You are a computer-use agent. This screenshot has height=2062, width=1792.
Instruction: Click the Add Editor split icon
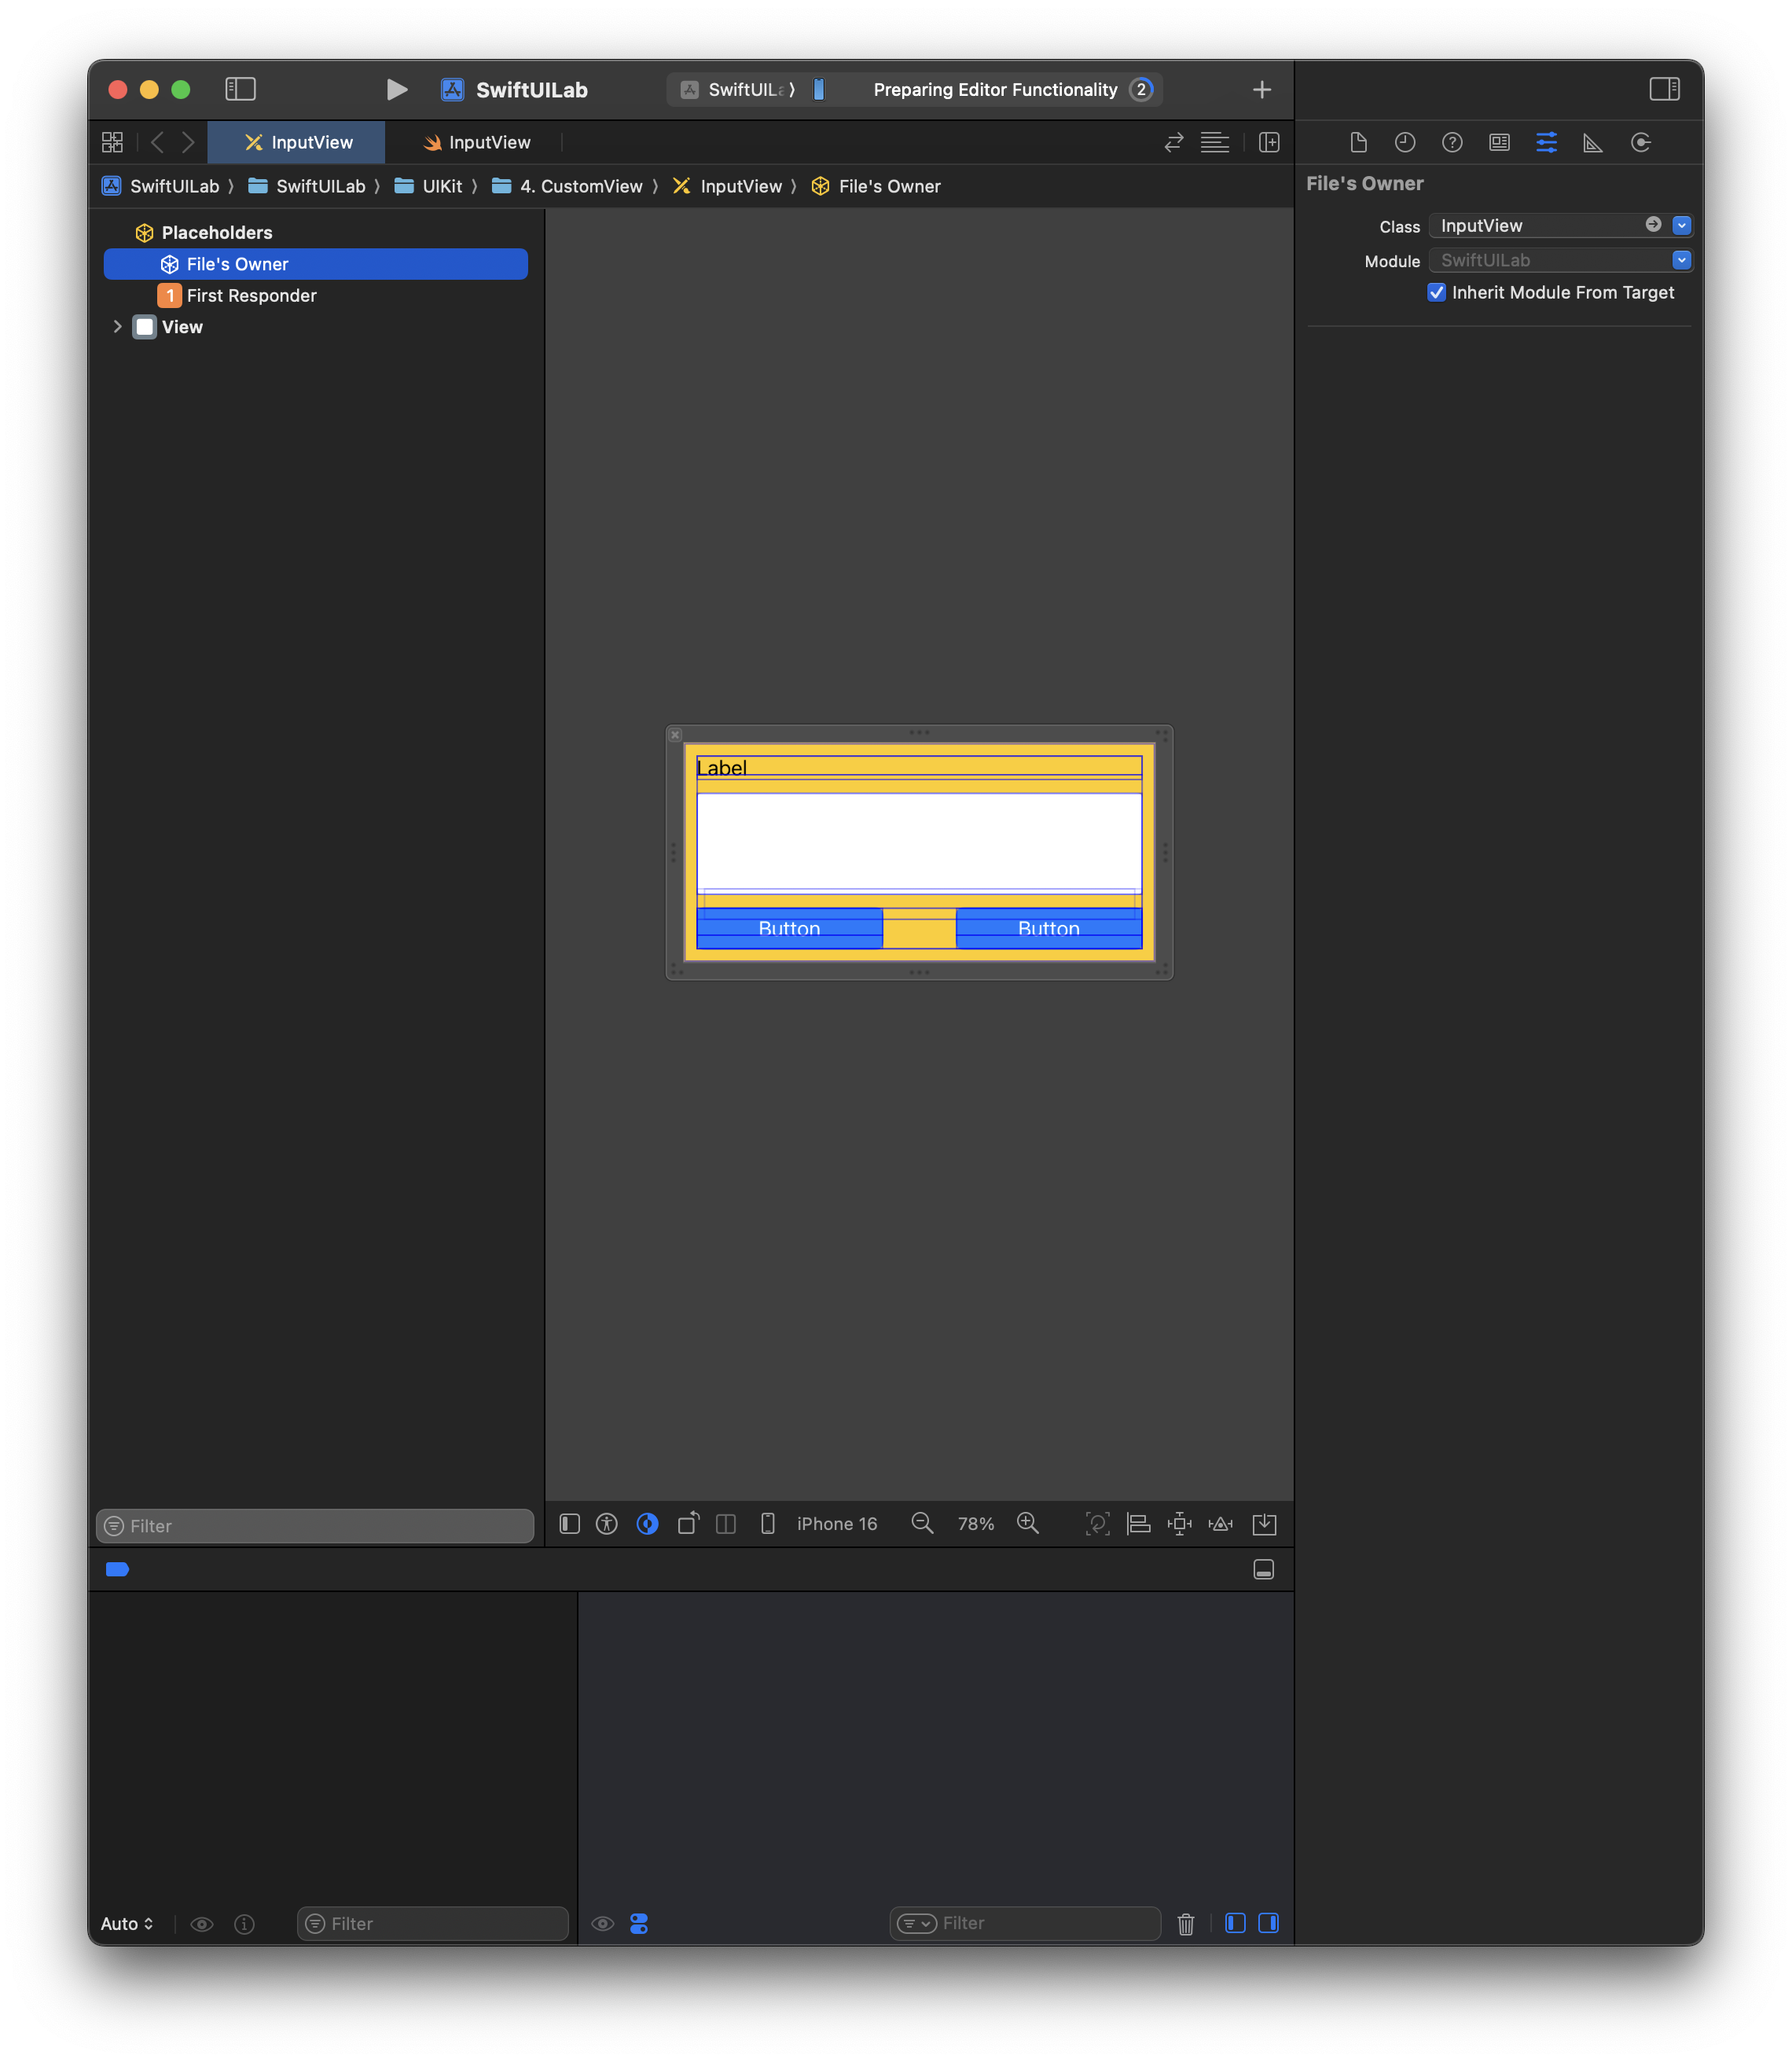click(1269, 142)
